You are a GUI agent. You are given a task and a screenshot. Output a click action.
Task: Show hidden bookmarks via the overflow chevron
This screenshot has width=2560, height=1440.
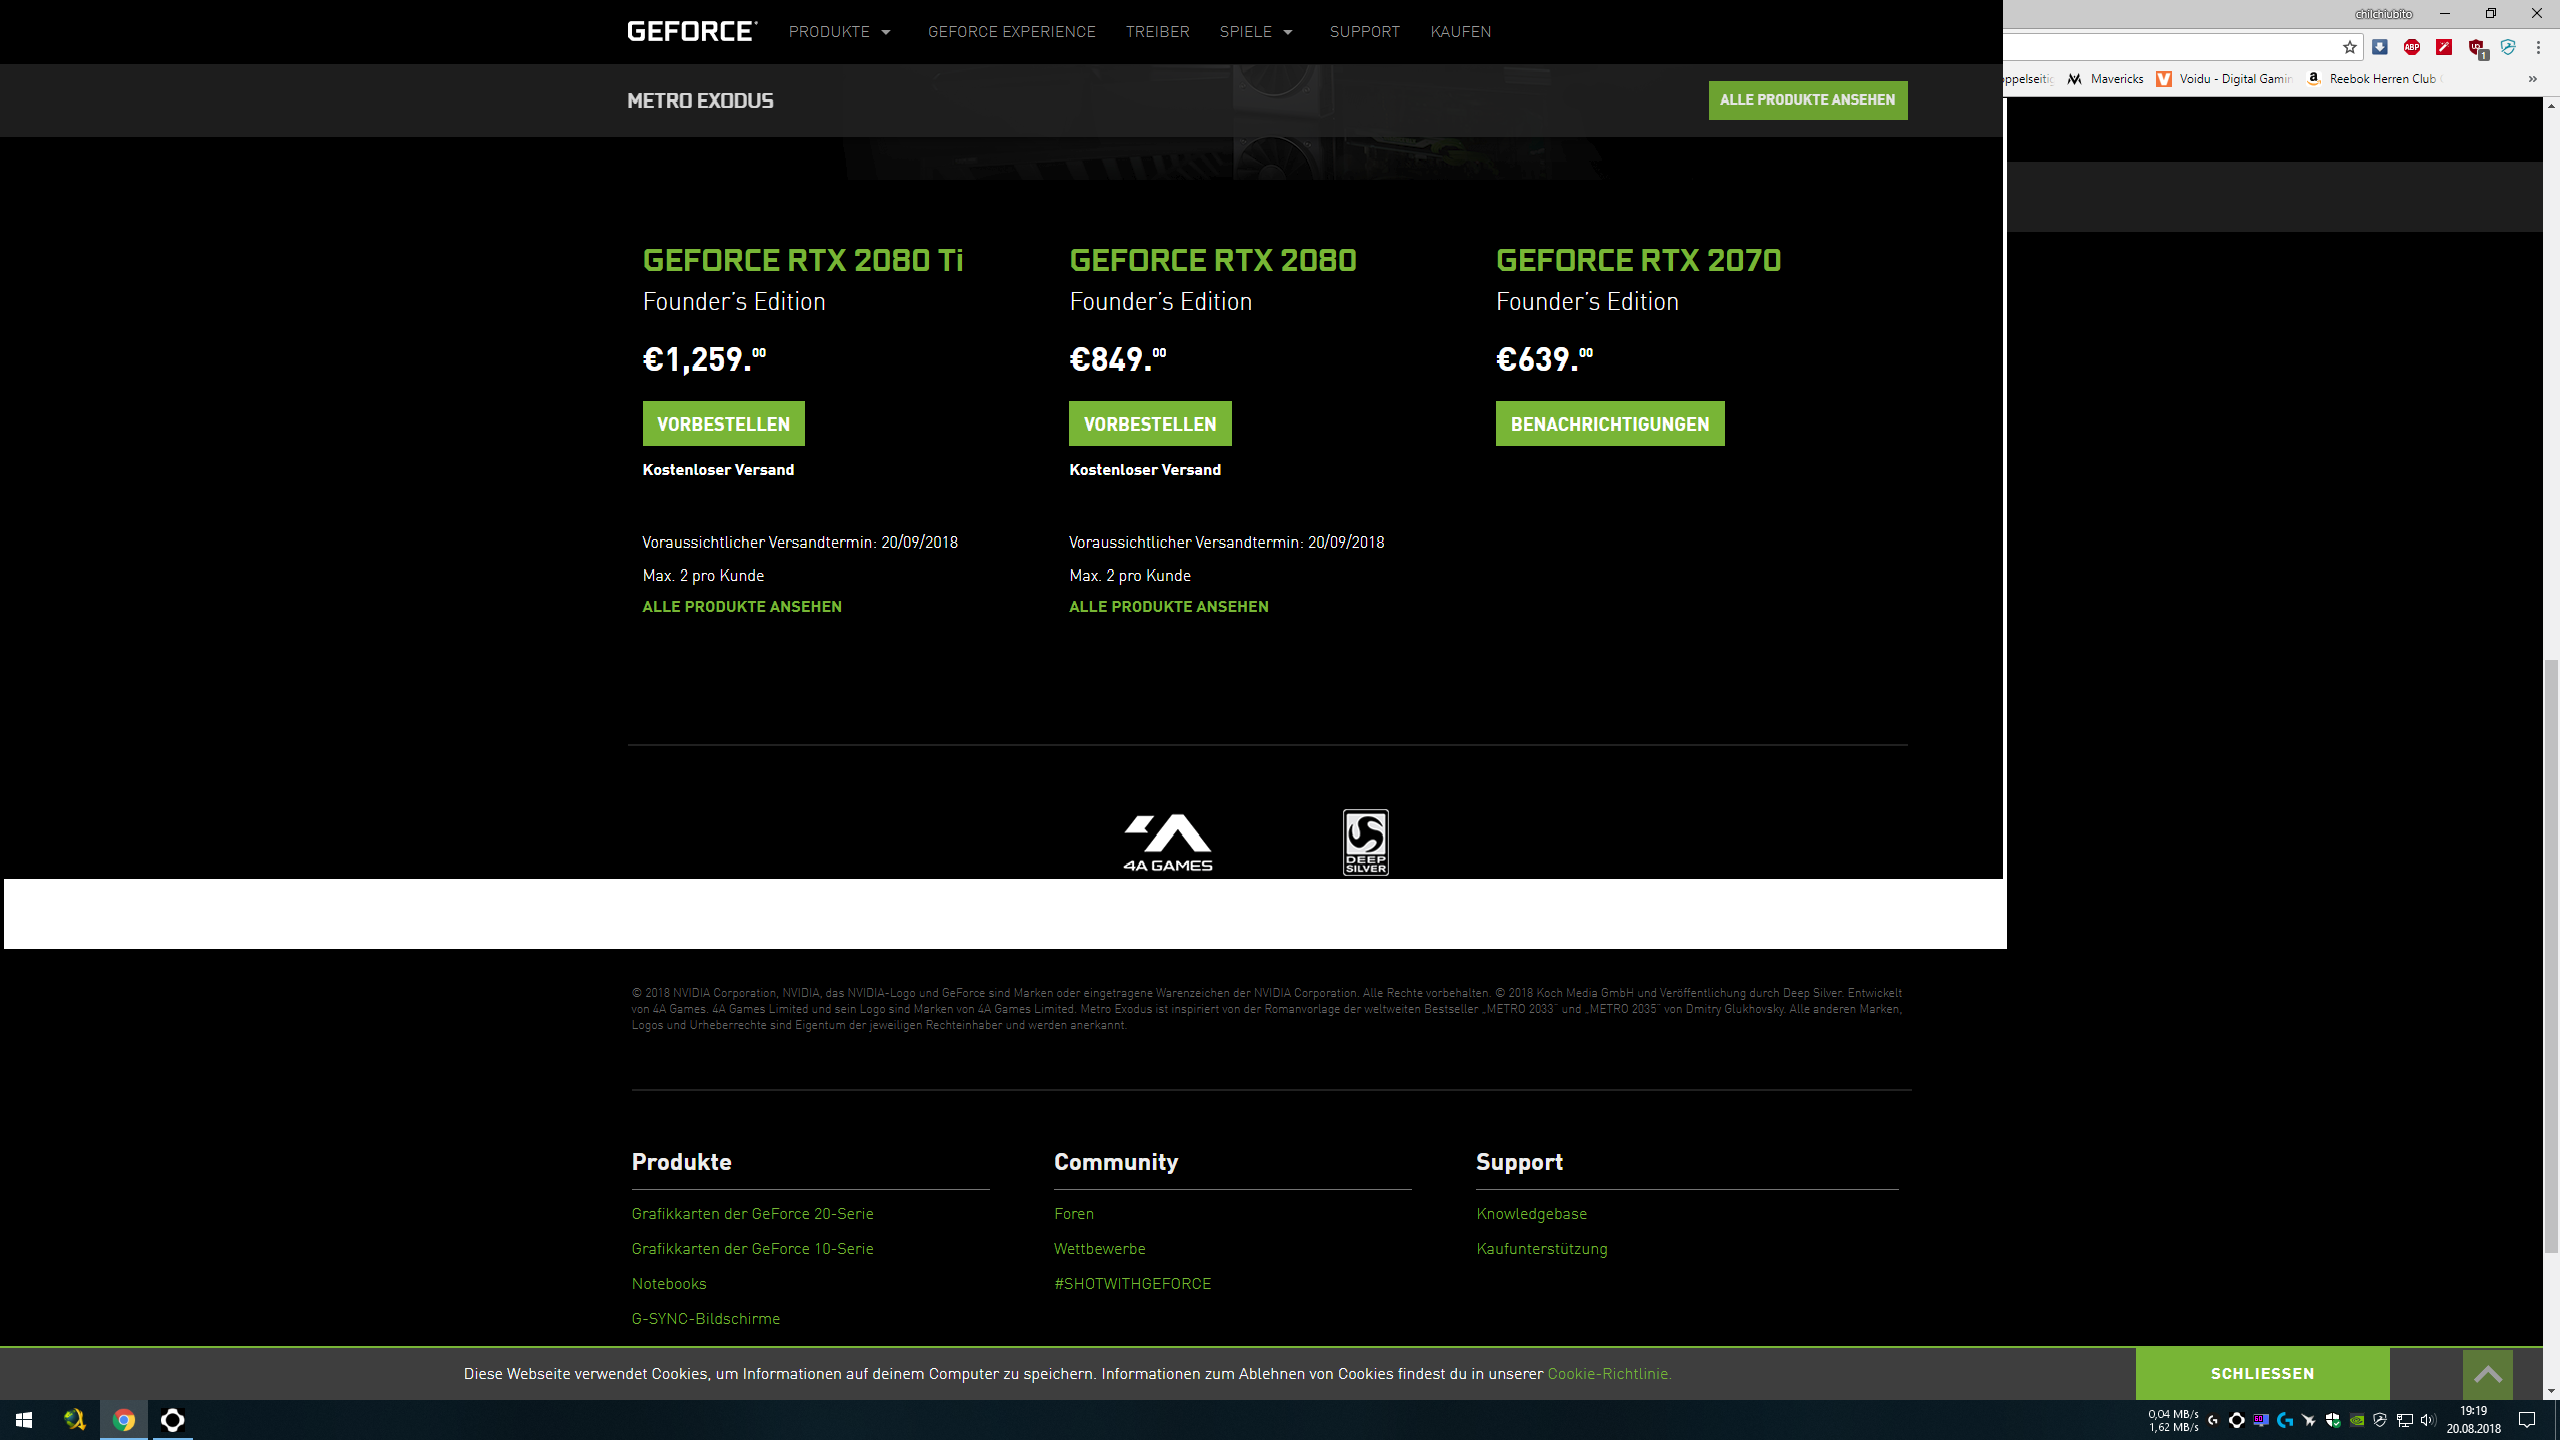point(2532,79)
